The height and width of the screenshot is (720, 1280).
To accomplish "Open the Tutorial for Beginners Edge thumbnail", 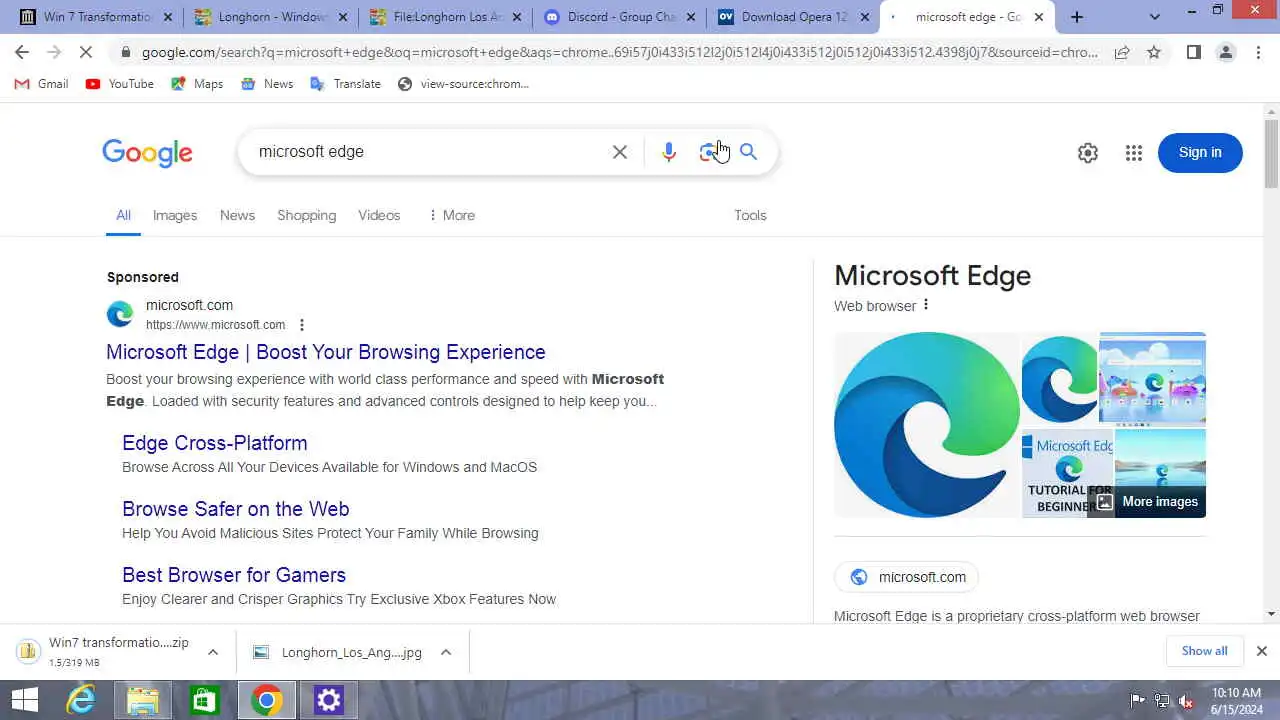I will pyautogui.click(x=1067, y=473).
